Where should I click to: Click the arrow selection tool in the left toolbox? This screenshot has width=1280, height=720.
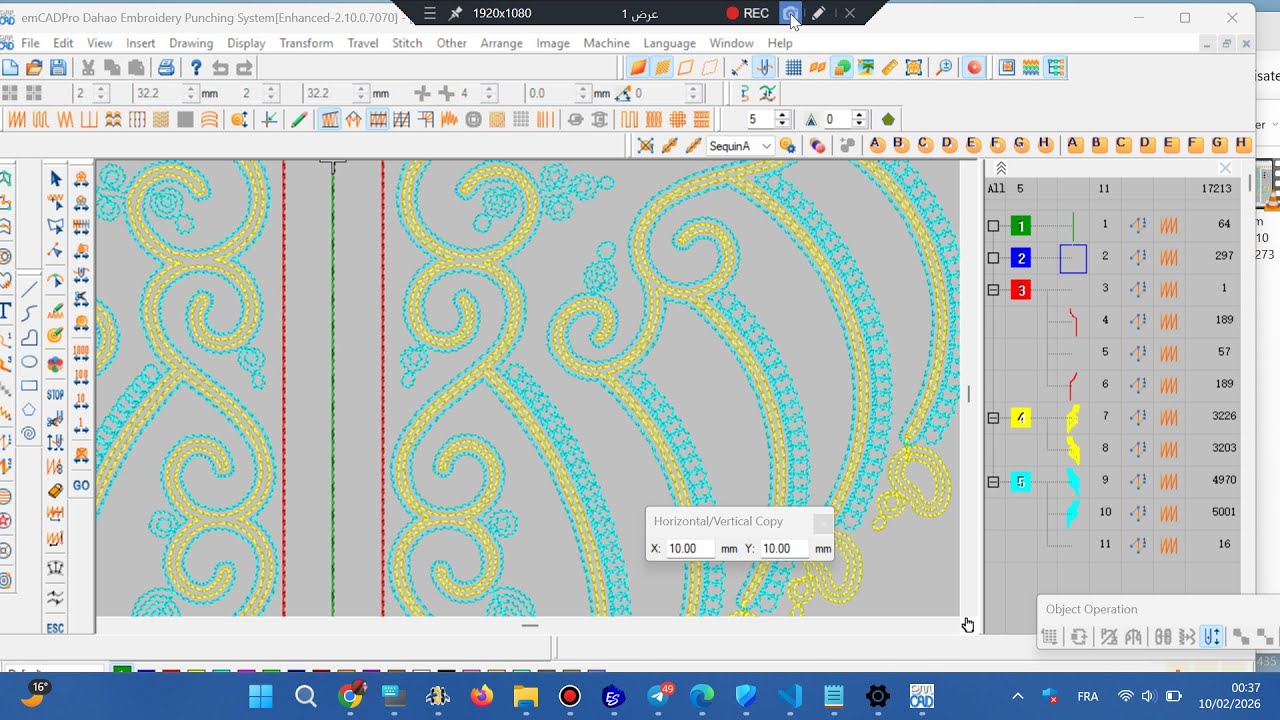click(55, 178)
